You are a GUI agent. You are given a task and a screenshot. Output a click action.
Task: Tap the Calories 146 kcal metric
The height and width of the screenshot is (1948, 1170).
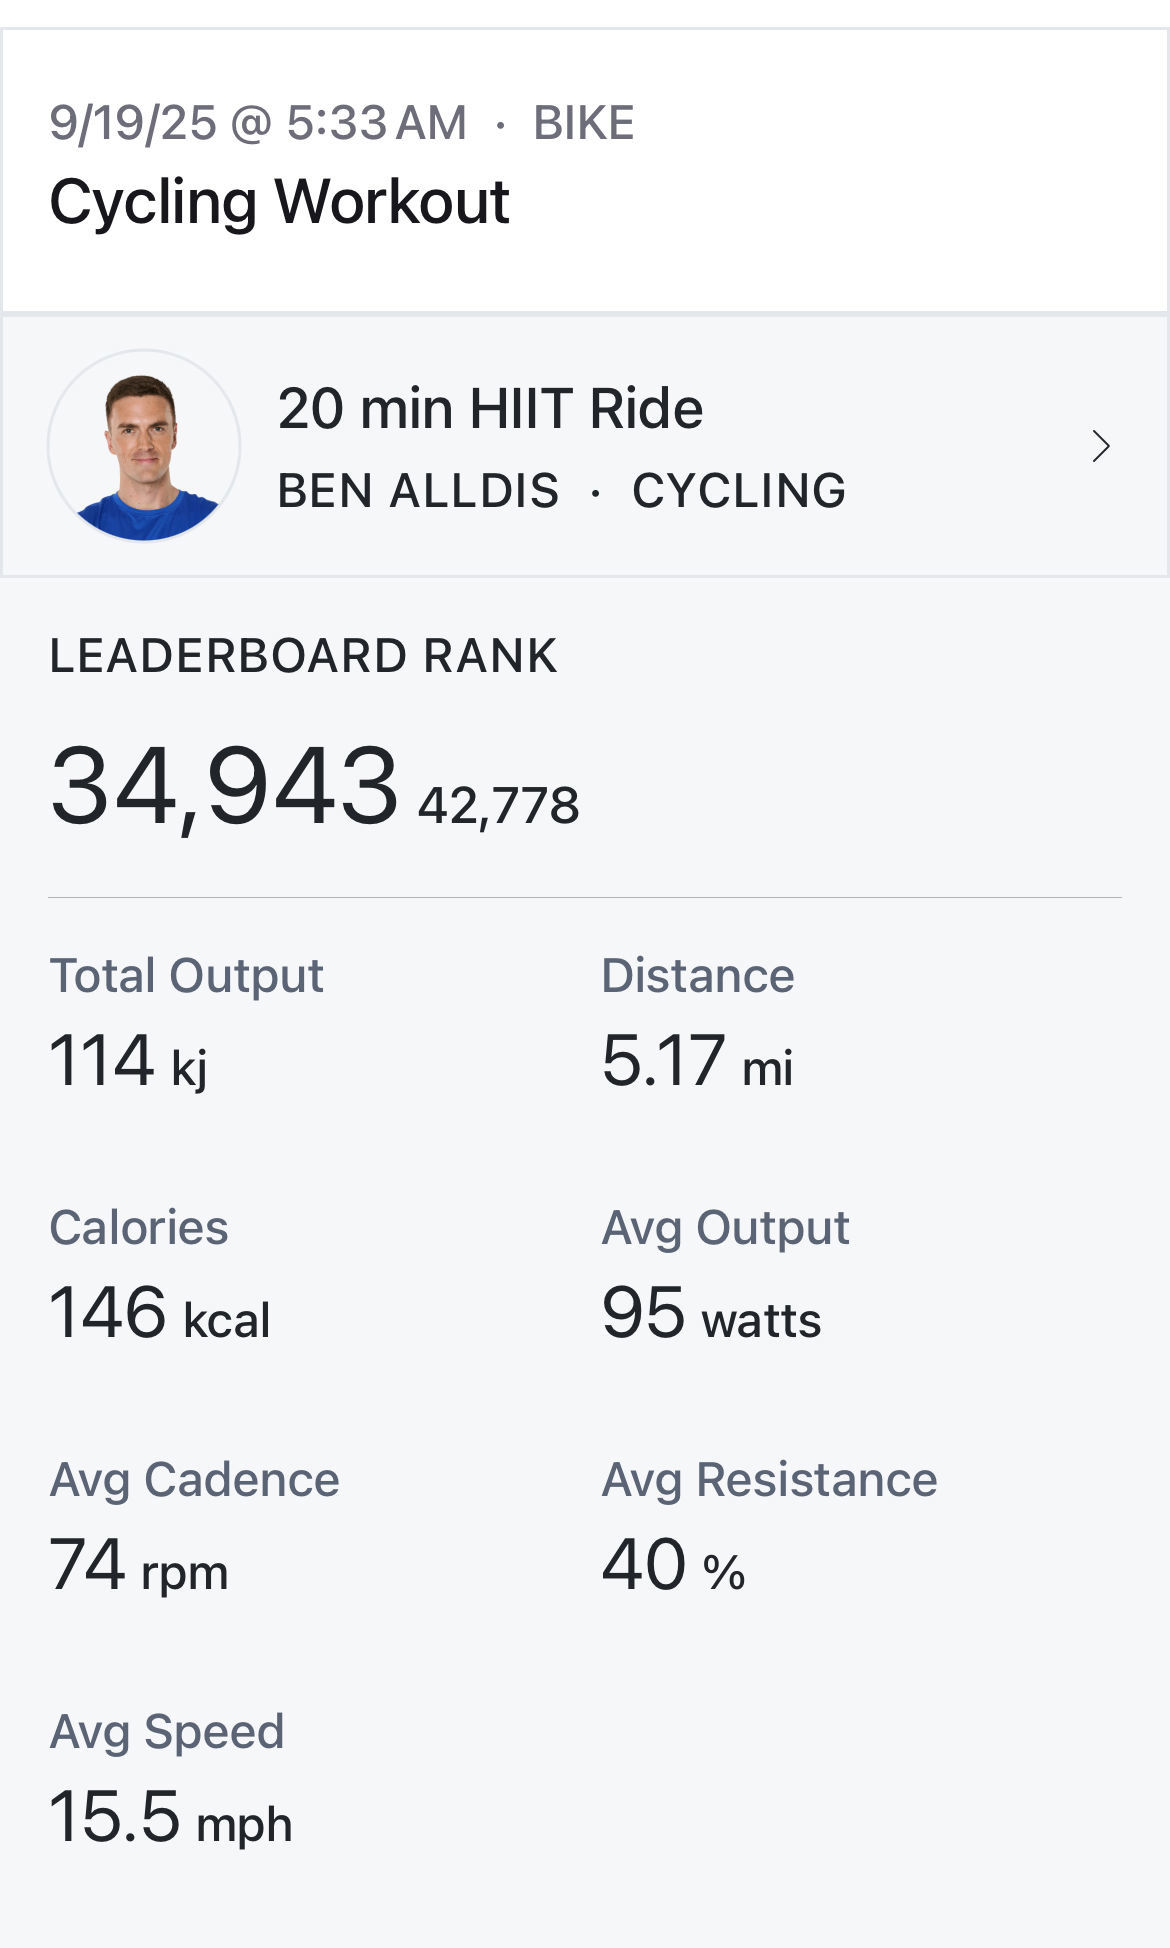pyautogui.click(x=160, y=1313)
